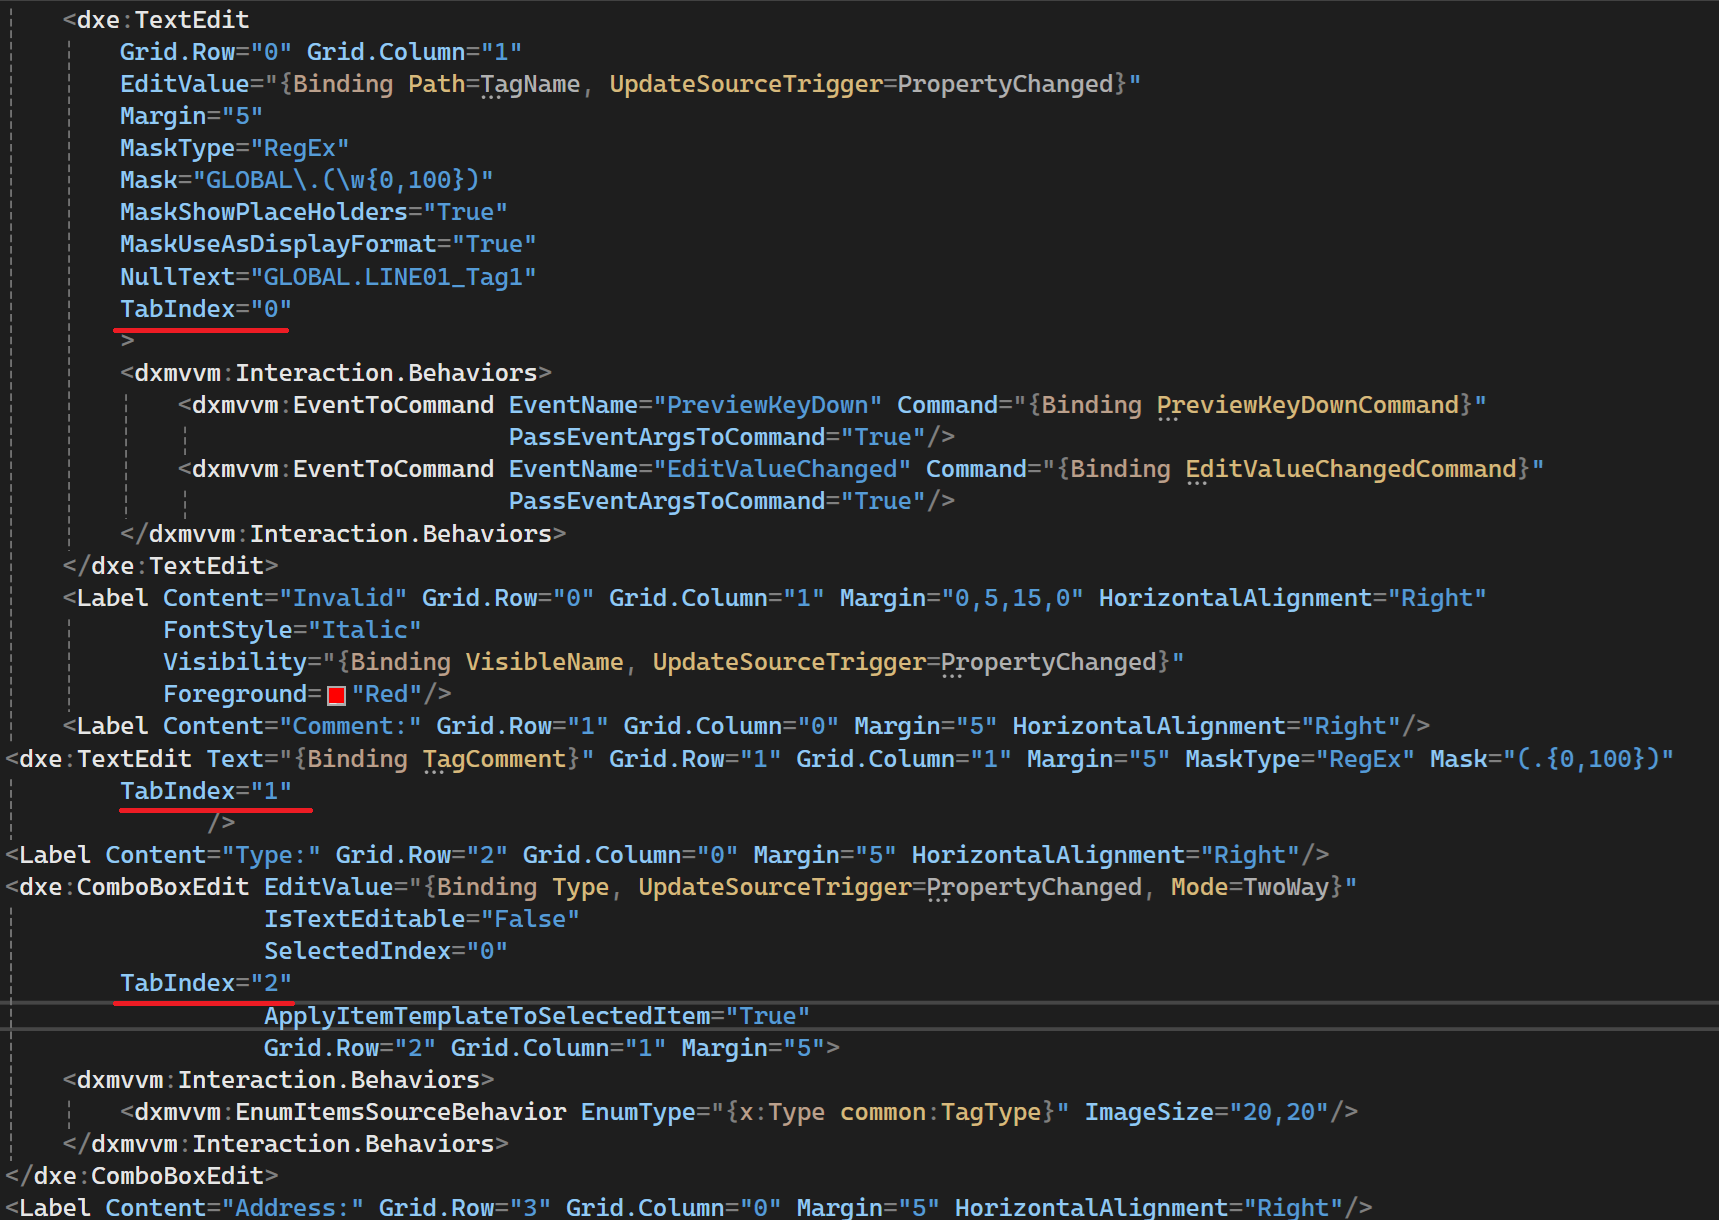Click the common:TagType enum type
Viewport: 1719px width, 1220px height.
tap(941, 1112)
